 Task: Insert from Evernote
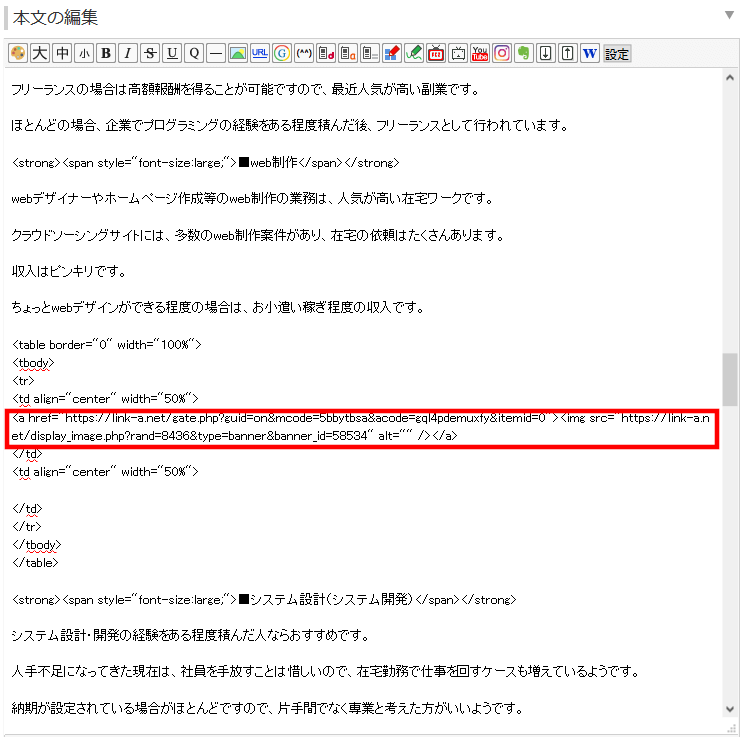(x=524, y=53)
